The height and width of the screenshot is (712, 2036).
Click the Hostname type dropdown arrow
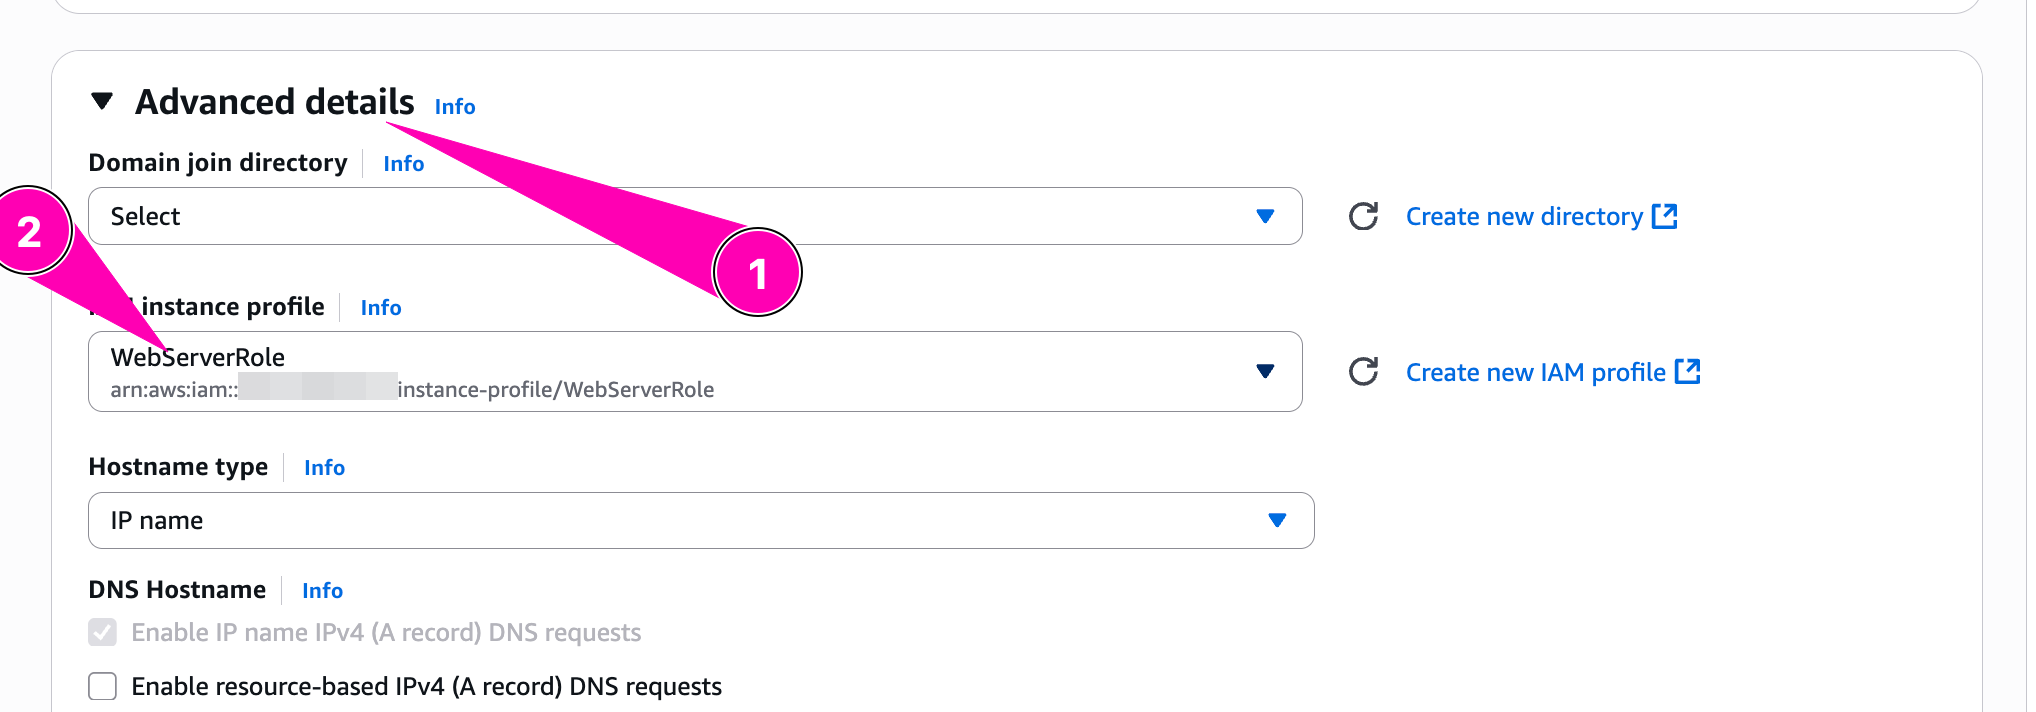(1277, 520)
